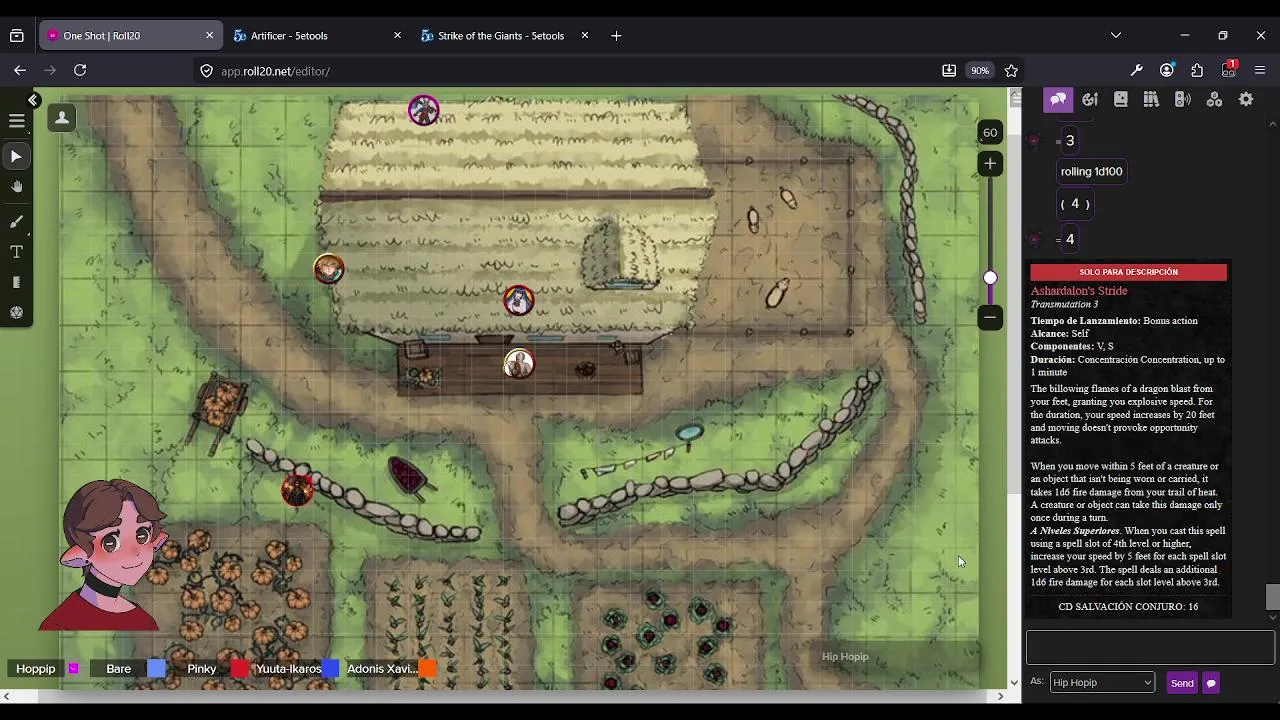The height and width of the screenshot is (720, 1280).
Task: Select the white-haired token on roof
Action: (x=518, y=300)
